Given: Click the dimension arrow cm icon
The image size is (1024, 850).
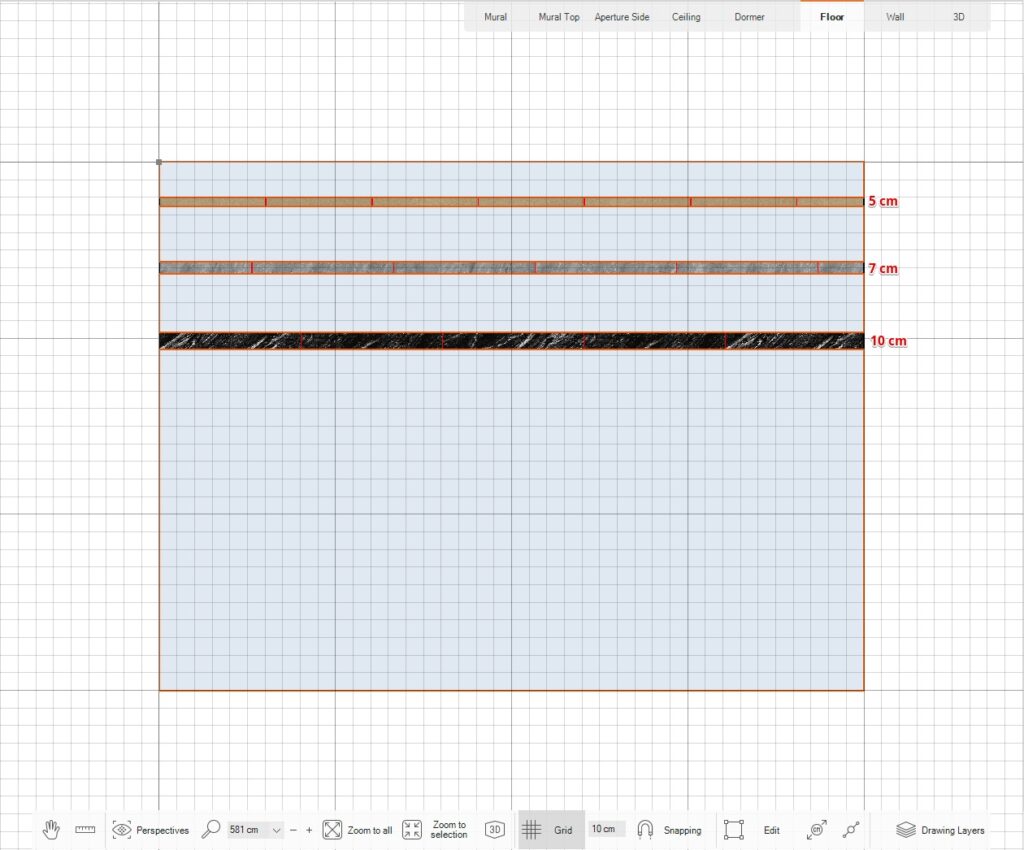Looking at the screenshot, I should [817, 830].
